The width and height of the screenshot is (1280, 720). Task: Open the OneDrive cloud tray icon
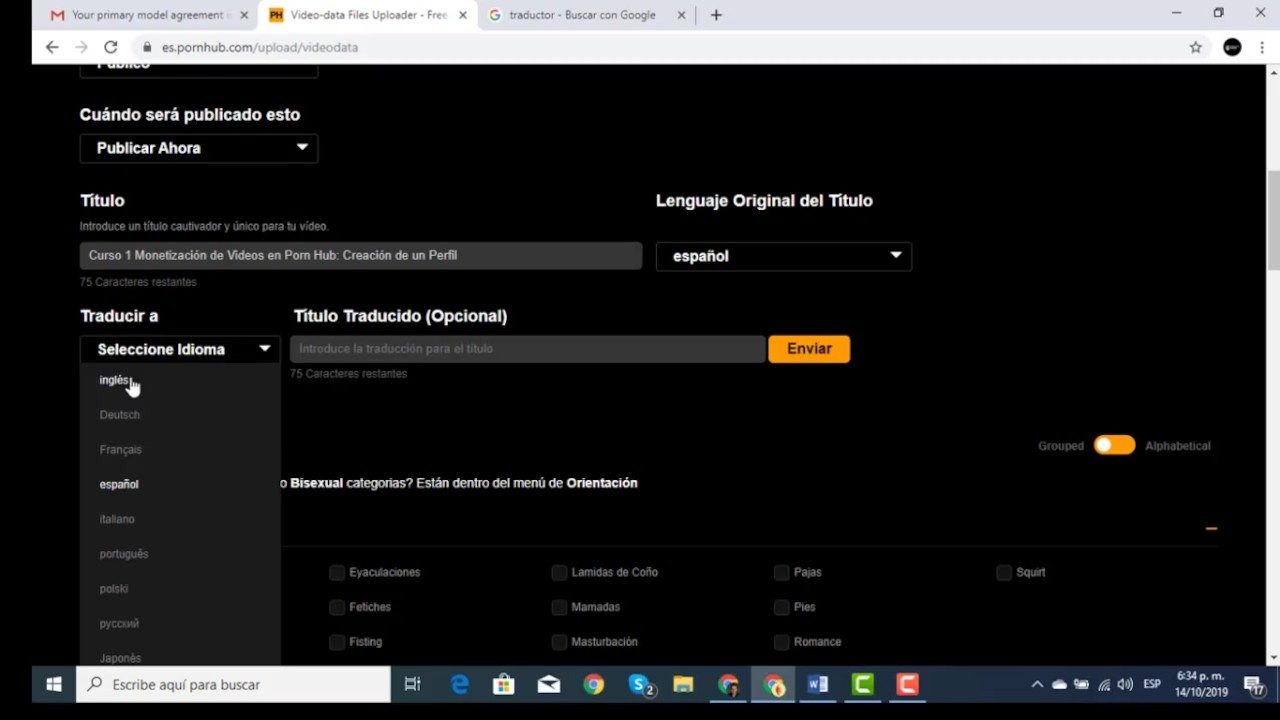click(1059, 685)
